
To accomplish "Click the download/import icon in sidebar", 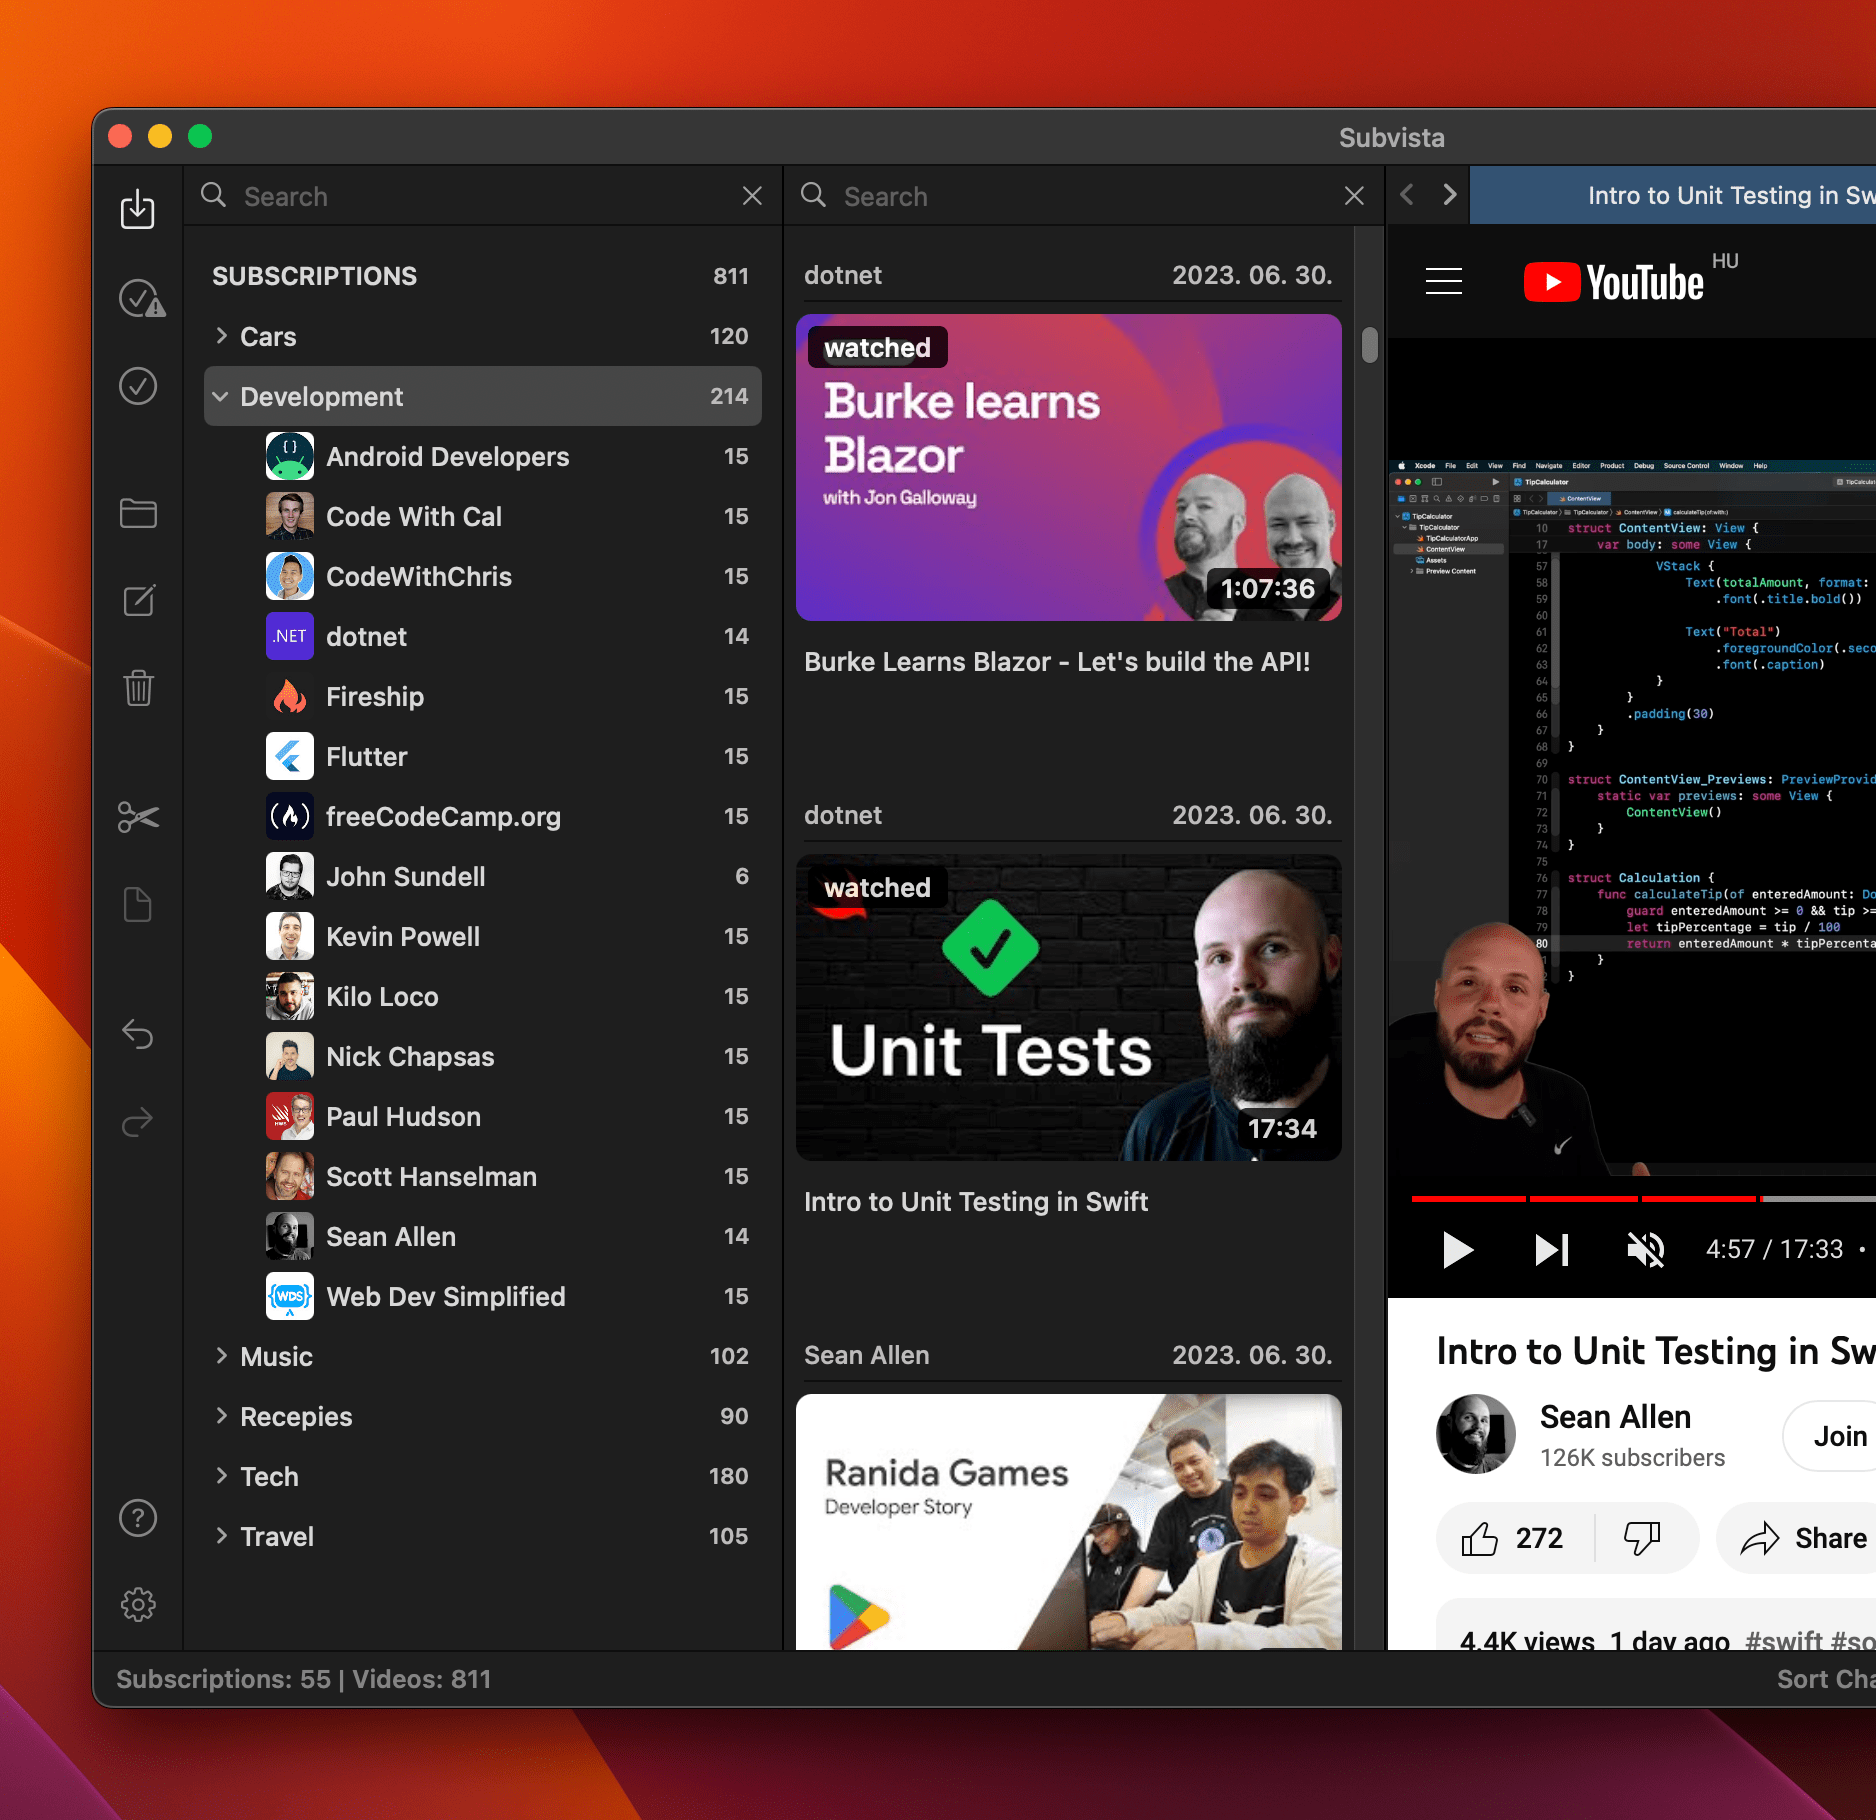I will pyautogui.click(x=137, y=210).
